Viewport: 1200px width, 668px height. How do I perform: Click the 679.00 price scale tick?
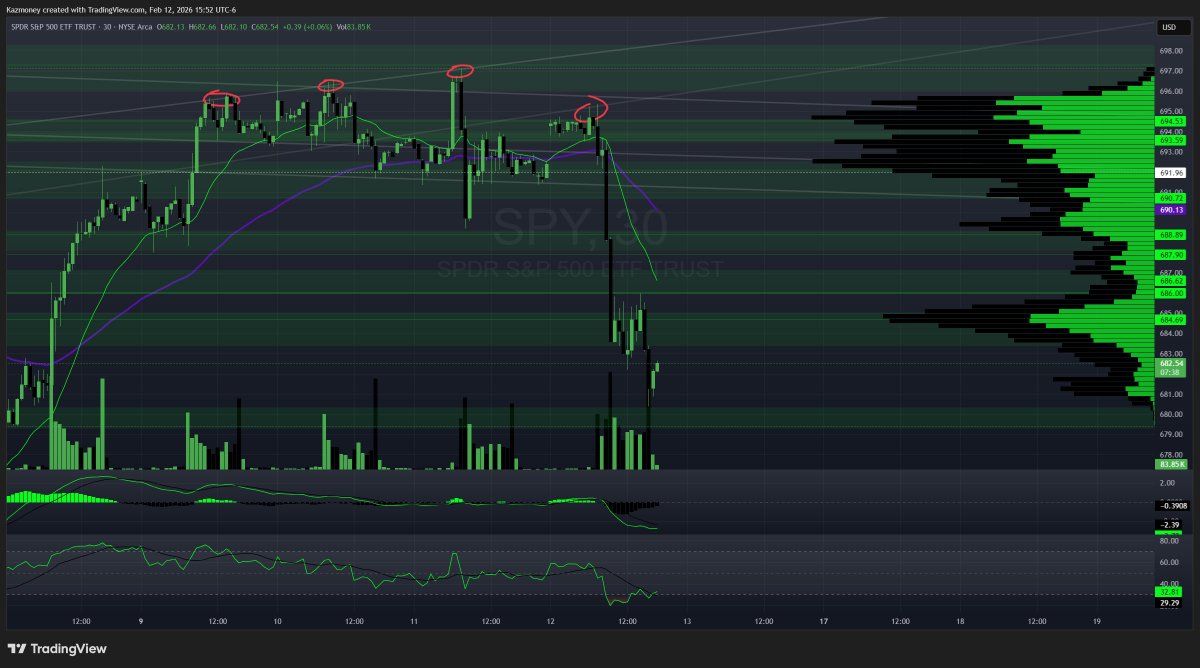[x=1171, y=434]
